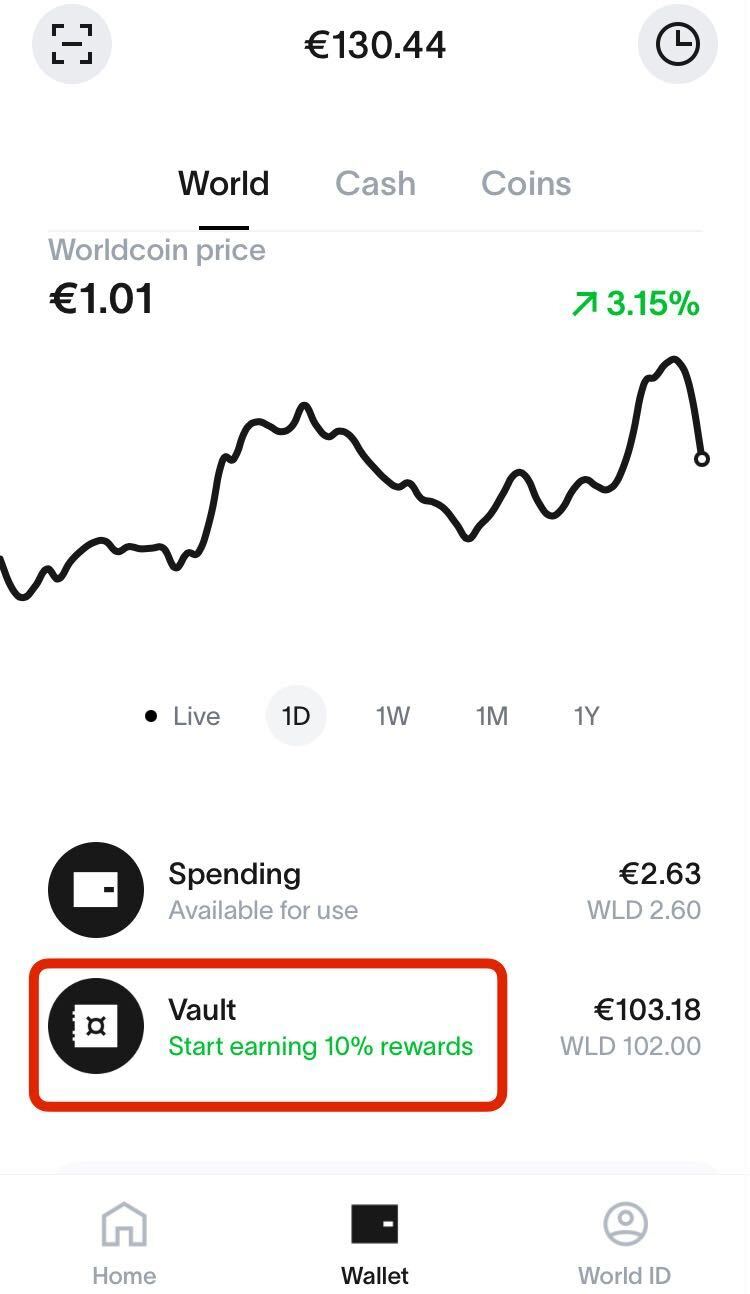The image size is (750, 1294).
Task: Go to Home via house icon
Action: 124,1224
